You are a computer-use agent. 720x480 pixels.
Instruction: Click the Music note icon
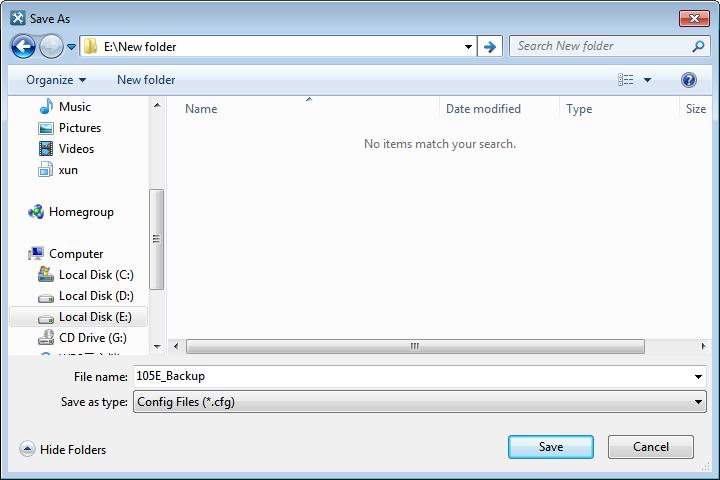coord(46,107)
